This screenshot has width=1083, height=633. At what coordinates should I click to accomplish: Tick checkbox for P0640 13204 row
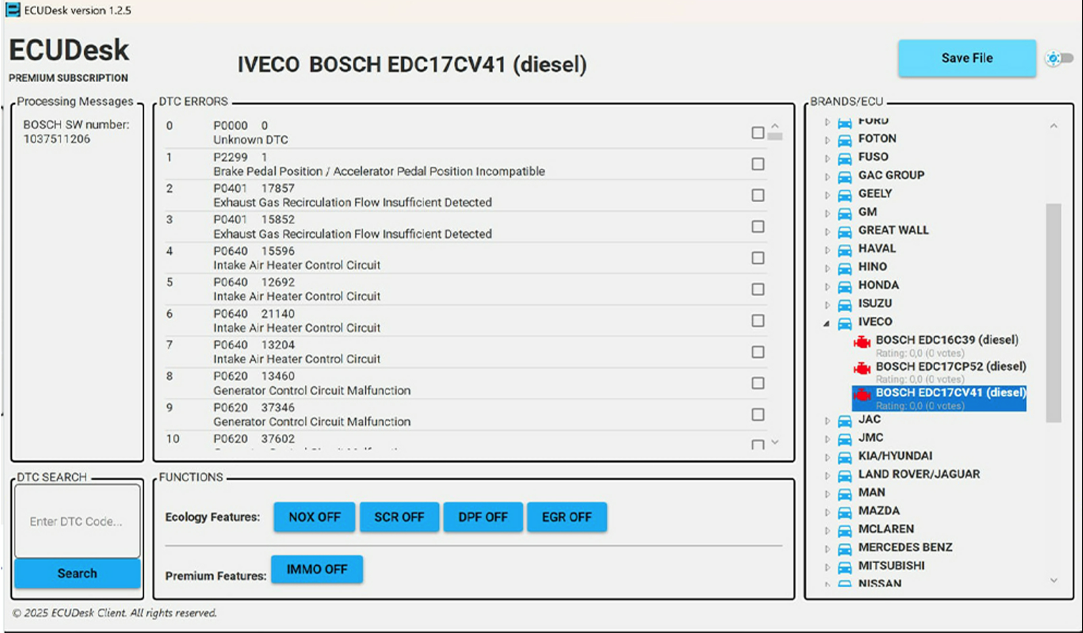[758, 352]
